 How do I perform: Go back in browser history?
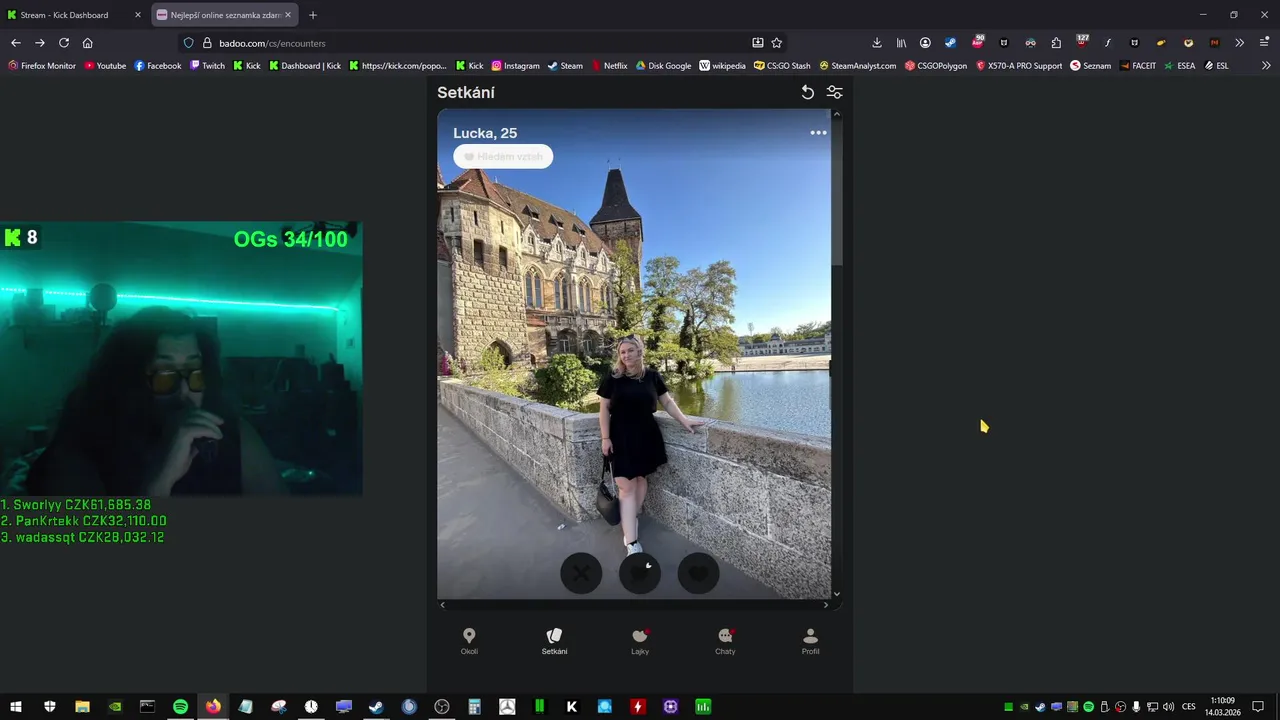coord(15,43)
